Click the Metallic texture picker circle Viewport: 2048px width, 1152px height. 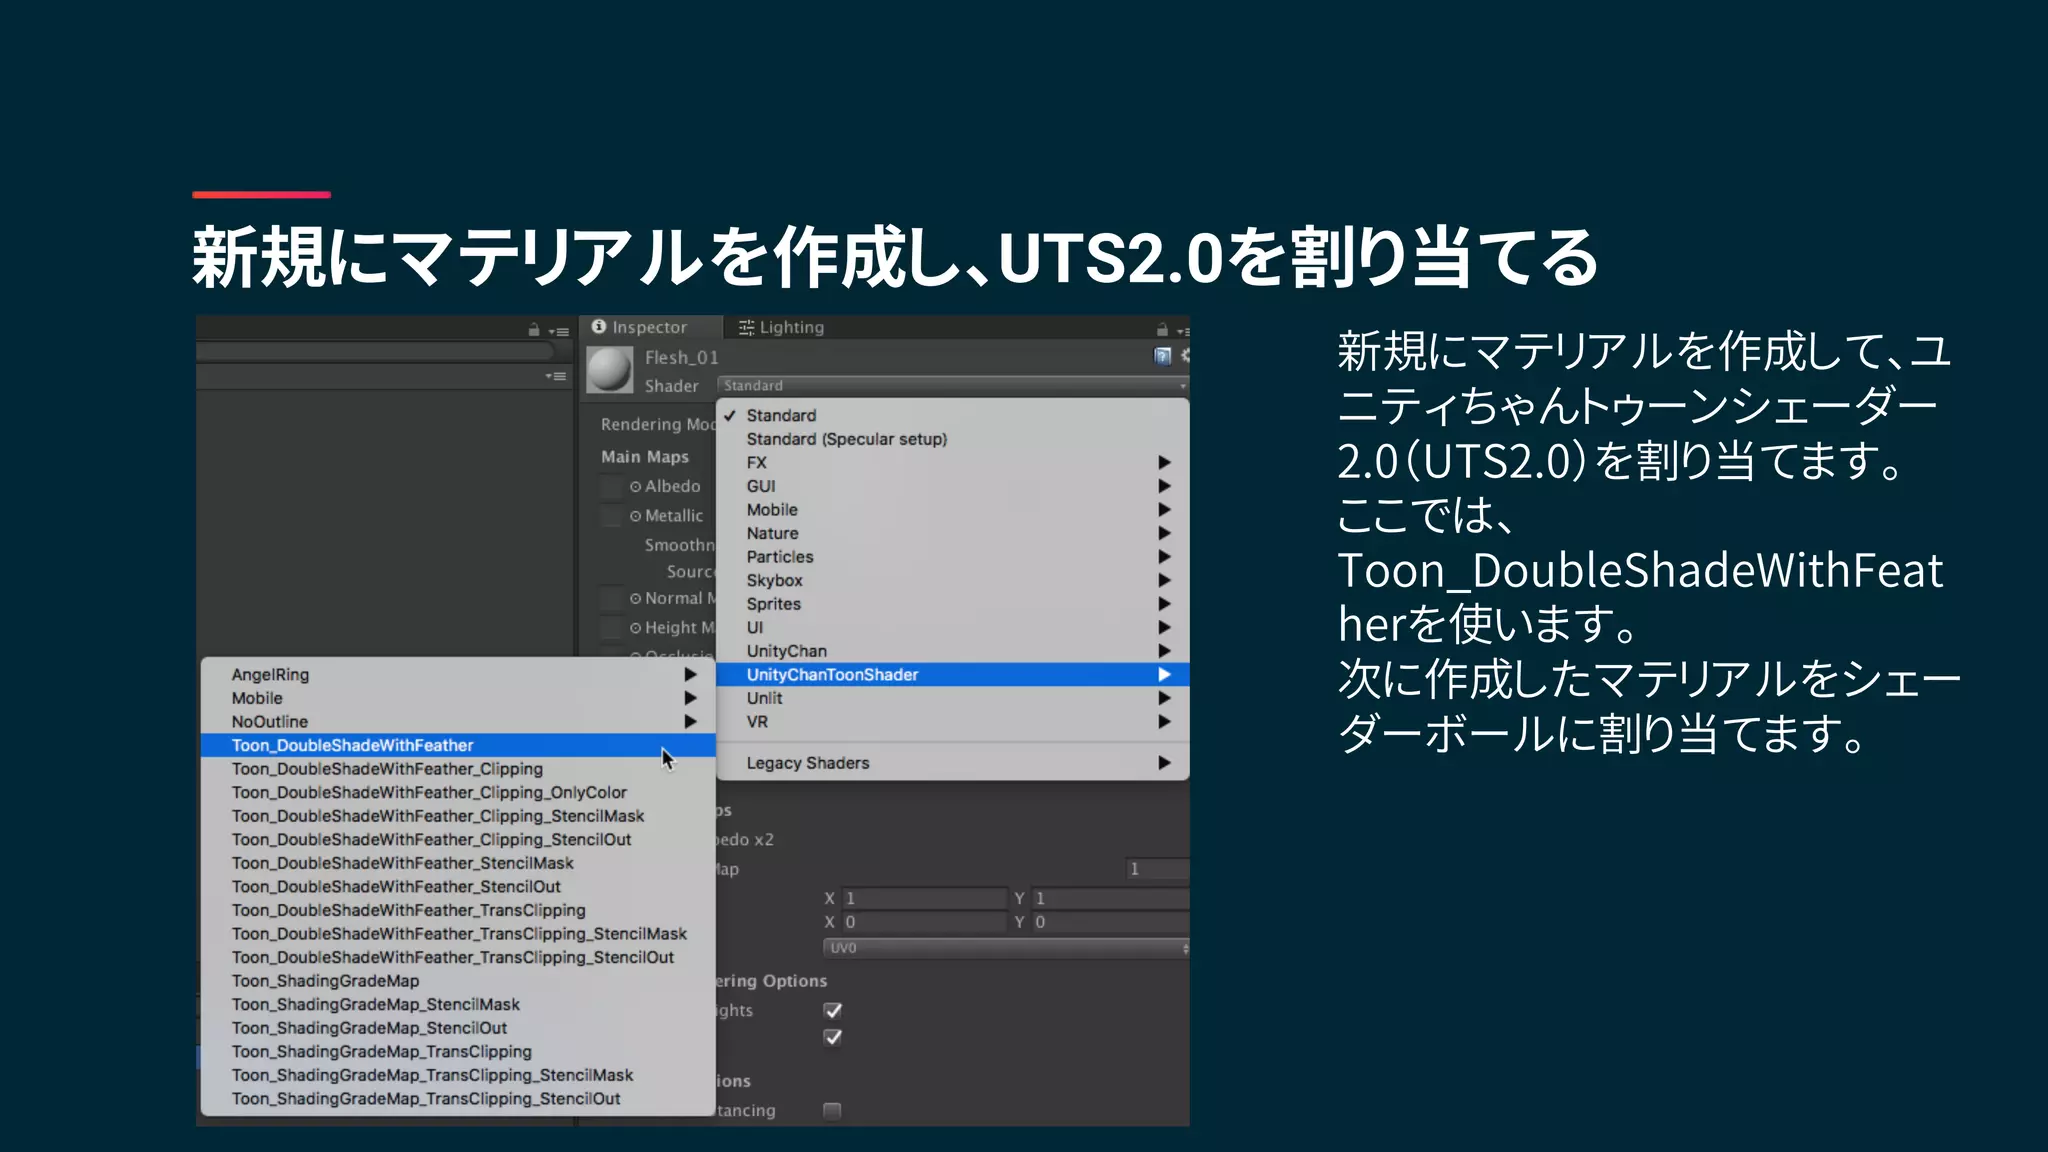click(x=635, y=516)
